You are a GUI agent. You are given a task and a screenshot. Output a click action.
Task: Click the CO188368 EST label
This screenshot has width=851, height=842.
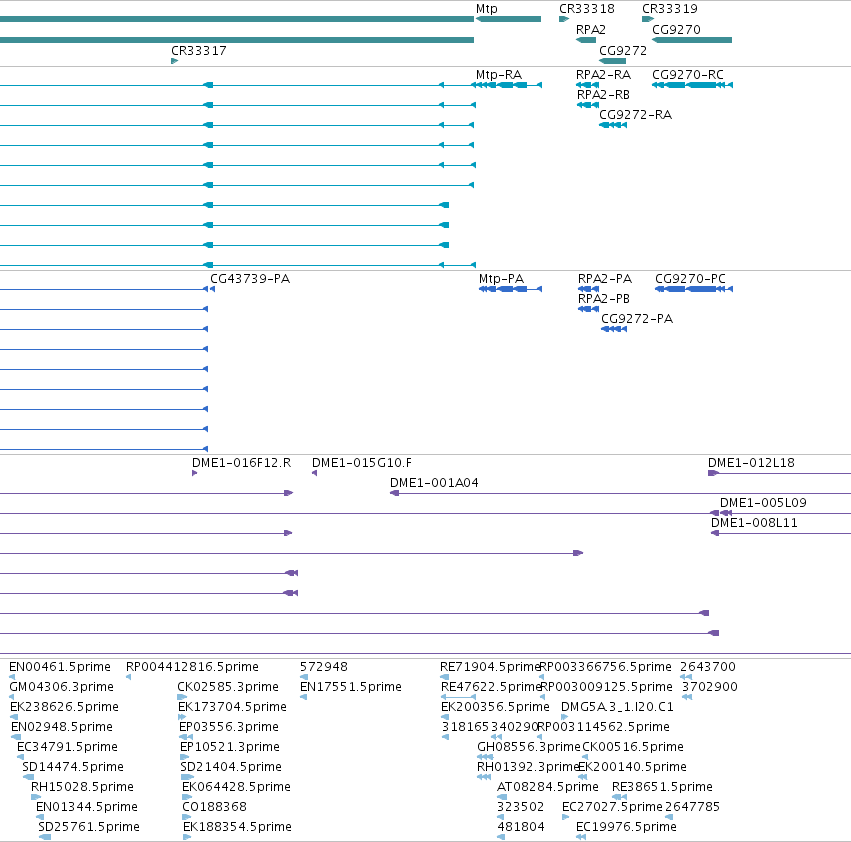click(214, 807)
